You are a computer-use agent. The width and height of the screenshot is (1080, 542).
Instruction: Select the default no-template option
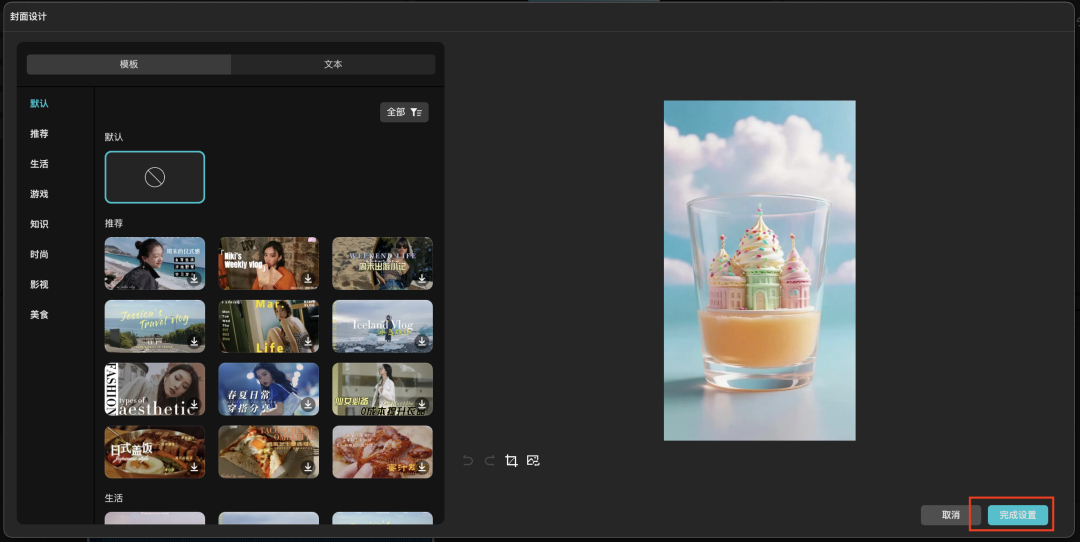[x=155, y=177]
